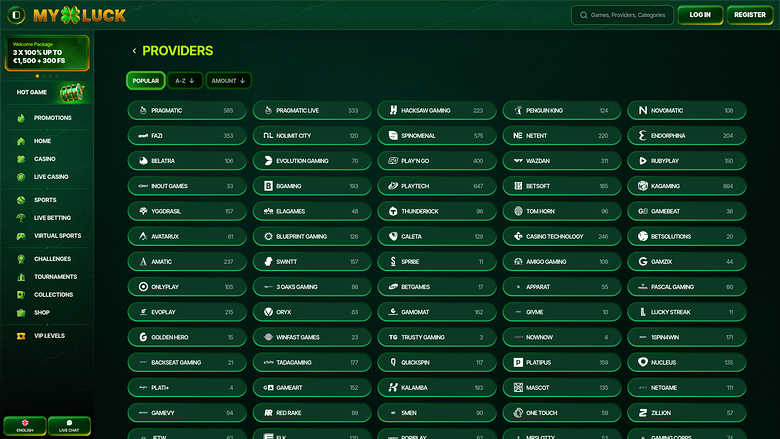
Task: Click the Shop sidebar icon
Action: coord(21,312)
